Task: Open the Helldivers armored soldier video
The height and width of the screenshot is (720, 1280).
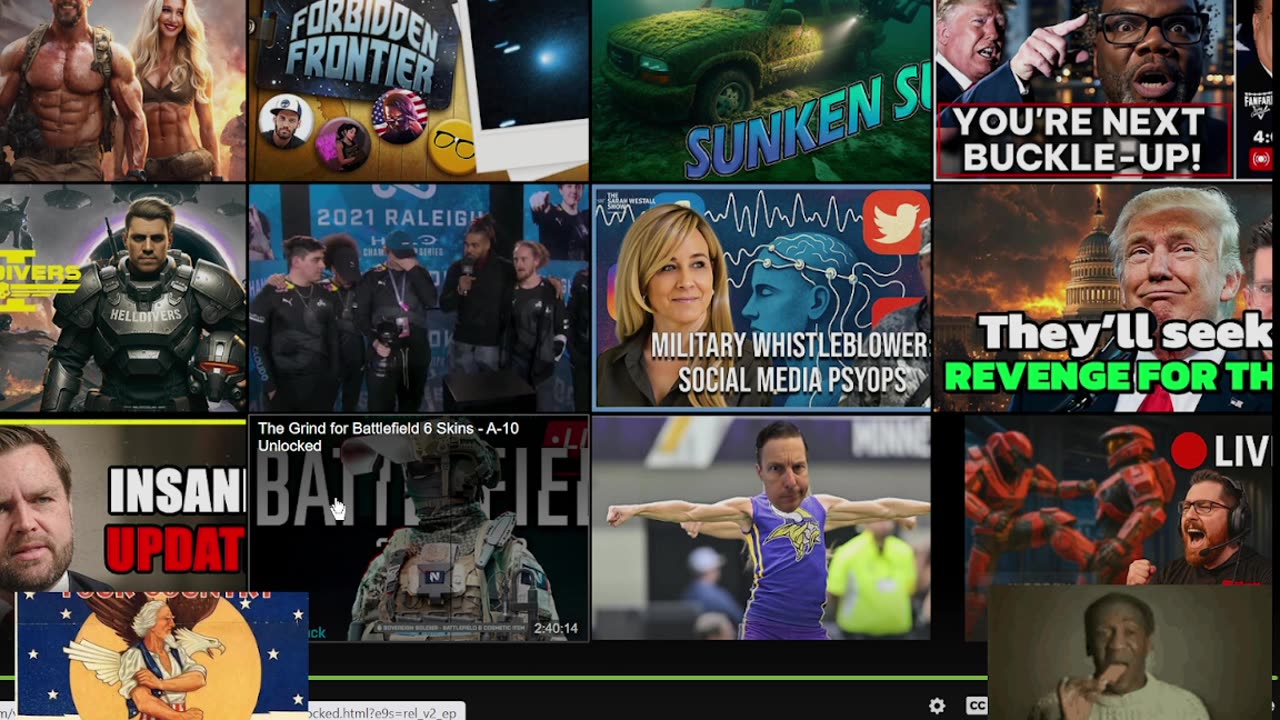Action: (123, 298)
